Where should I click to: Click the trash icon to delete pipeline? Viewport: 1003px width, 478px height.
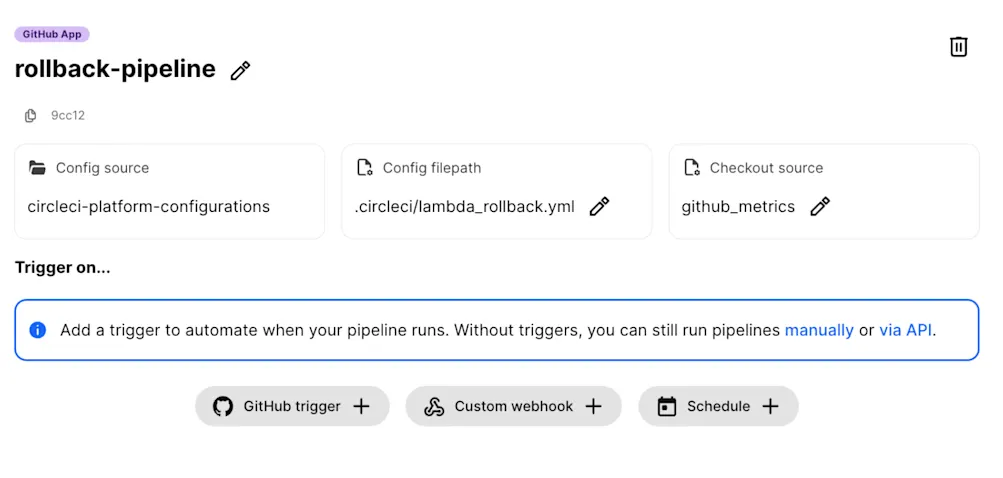coord(958,47)
